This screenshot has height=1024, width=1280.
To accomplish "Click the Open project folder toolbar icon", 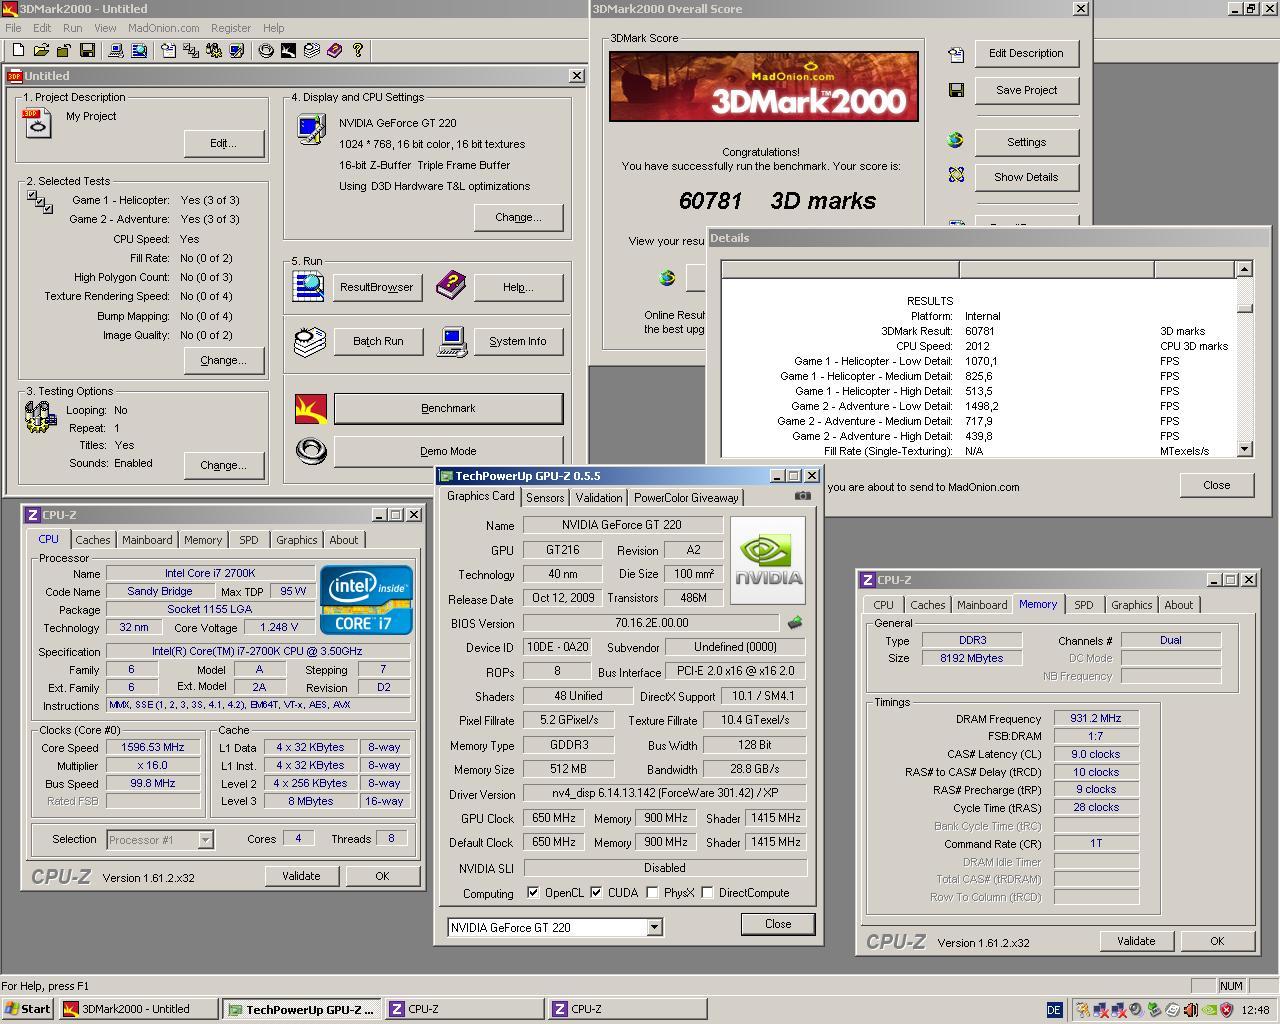I will pos(41,50).
